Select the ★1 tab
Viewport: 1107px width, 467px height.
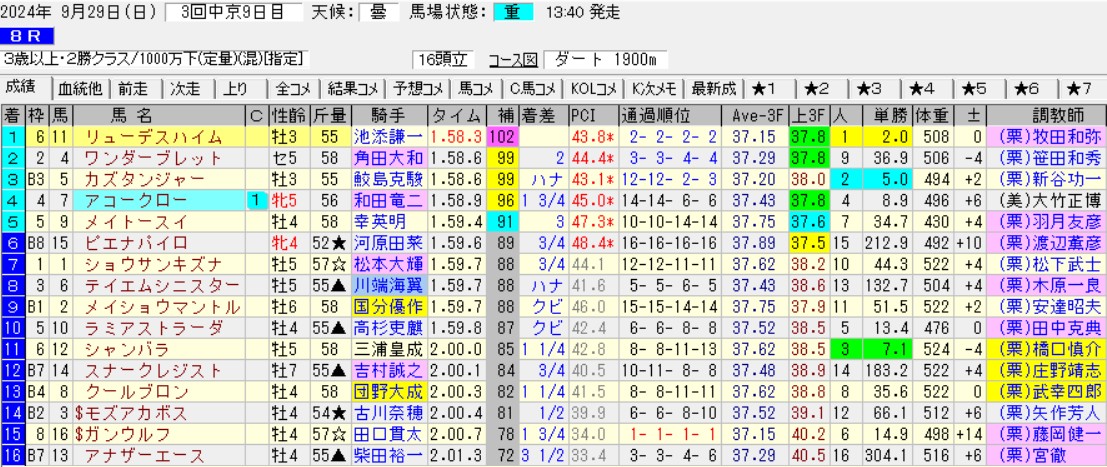point(771,87)
